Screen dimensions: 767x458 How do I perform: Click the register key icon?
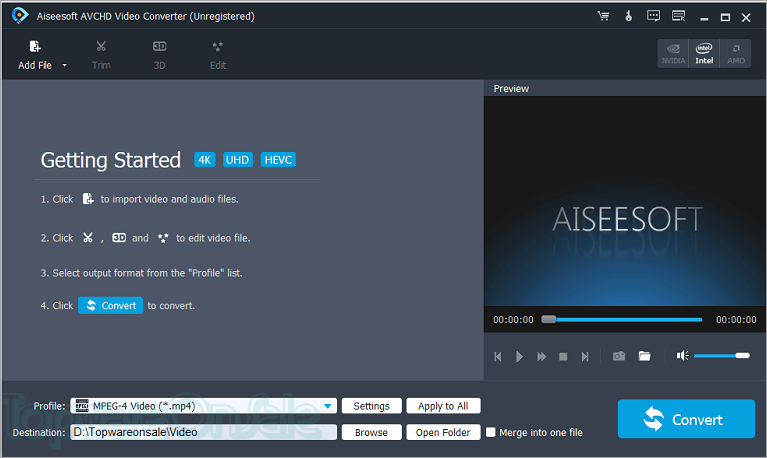pyautogui.click(x=629, y=16)
